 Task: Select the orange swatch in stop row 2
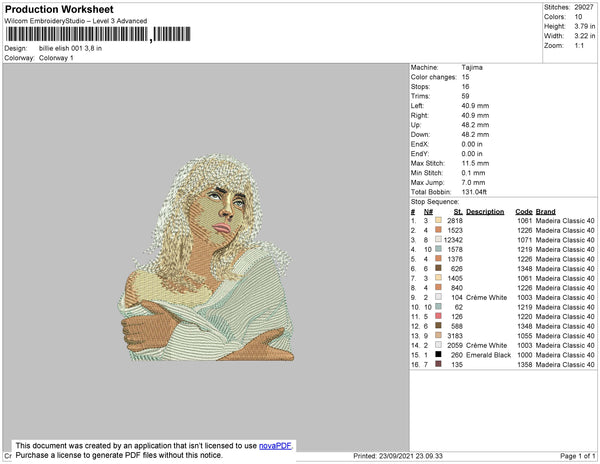point(438,230)
